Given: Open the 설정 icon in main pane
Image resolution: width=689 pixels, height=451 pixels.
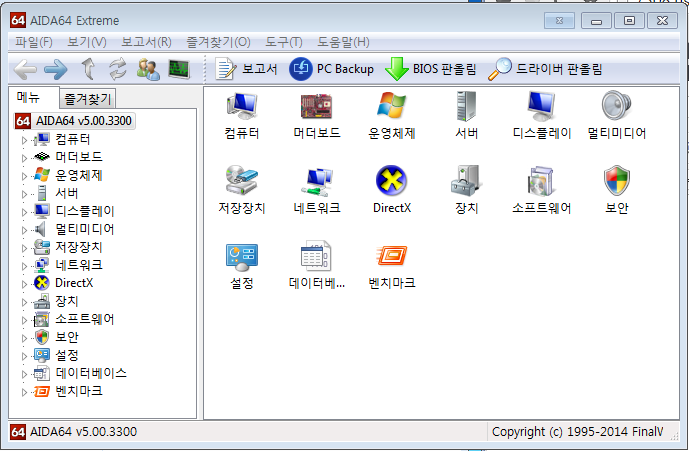Looking at the screenshot, I should pyautogui.click(x=242, y=257).
